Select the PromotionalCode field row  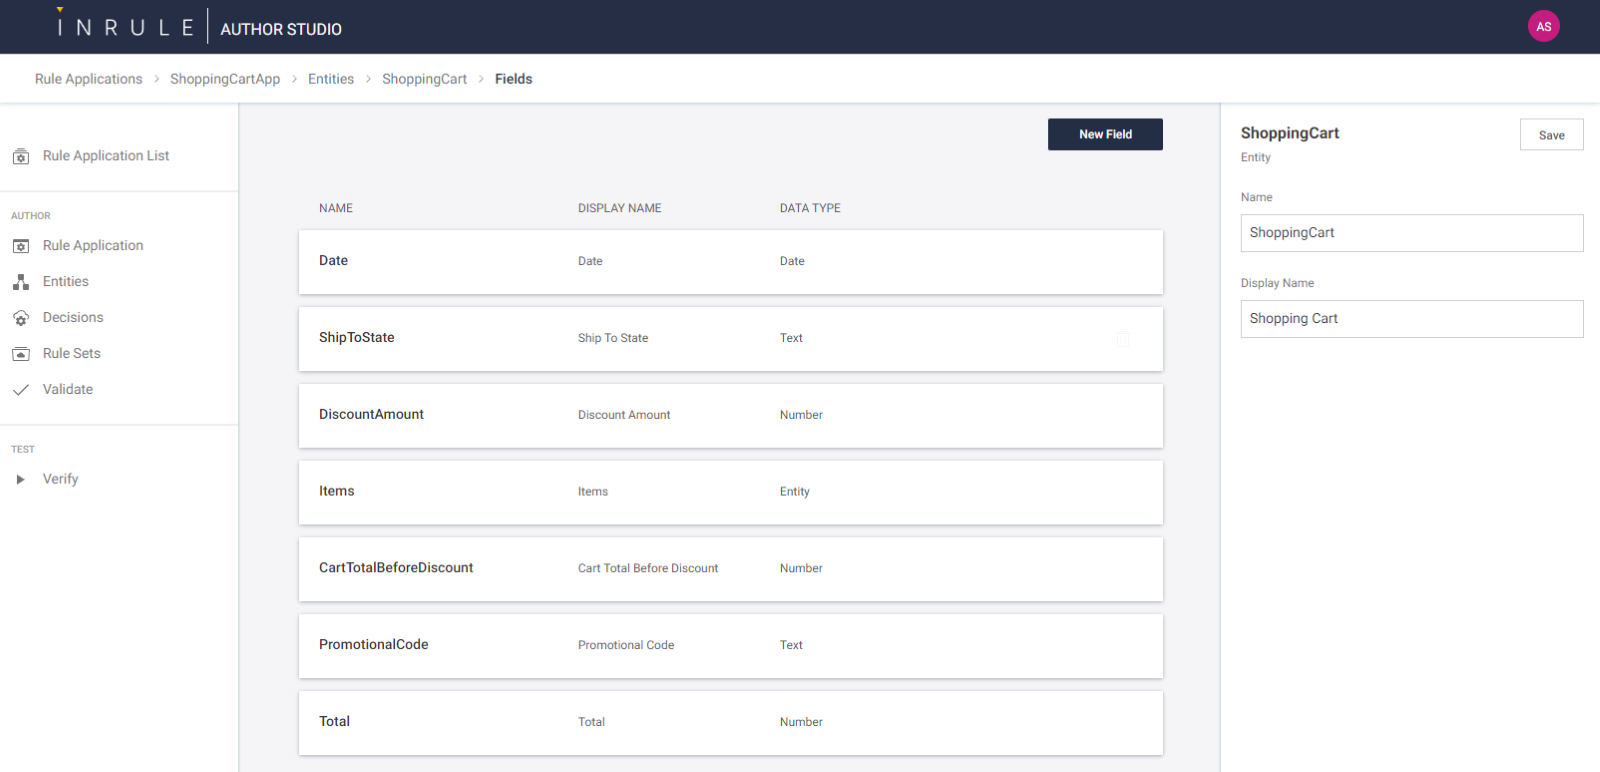(x=730, y=645)
